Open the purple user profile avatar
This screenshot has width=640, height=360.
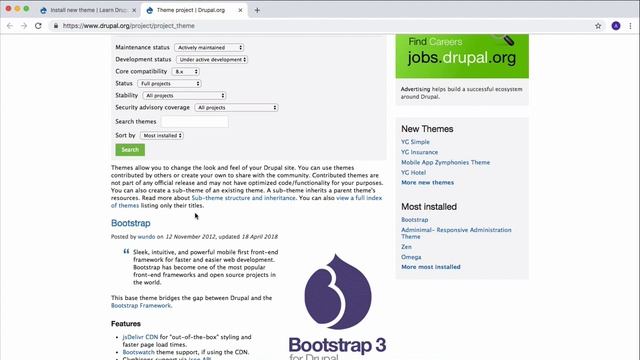[616, 26]
